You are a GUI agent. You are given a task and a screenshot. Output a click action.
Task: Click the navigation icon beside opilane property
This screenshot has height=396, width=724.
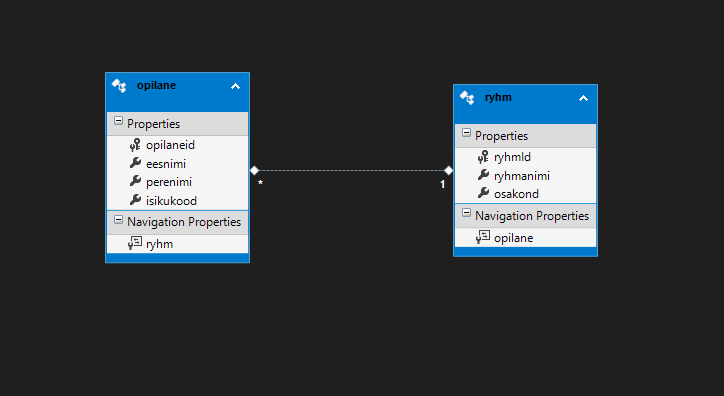pos(483,237)
